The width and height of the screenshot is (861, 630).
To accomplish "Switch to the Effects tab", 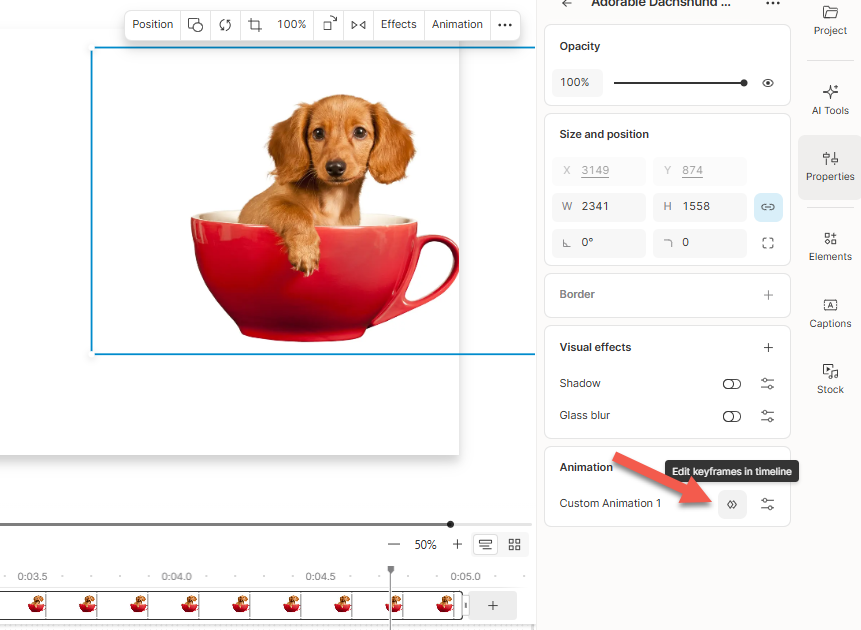I will pos(398,24).
